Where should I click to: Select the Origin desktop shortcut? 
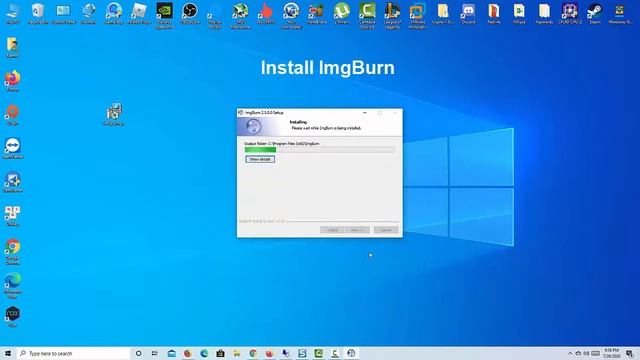(13, 115)
